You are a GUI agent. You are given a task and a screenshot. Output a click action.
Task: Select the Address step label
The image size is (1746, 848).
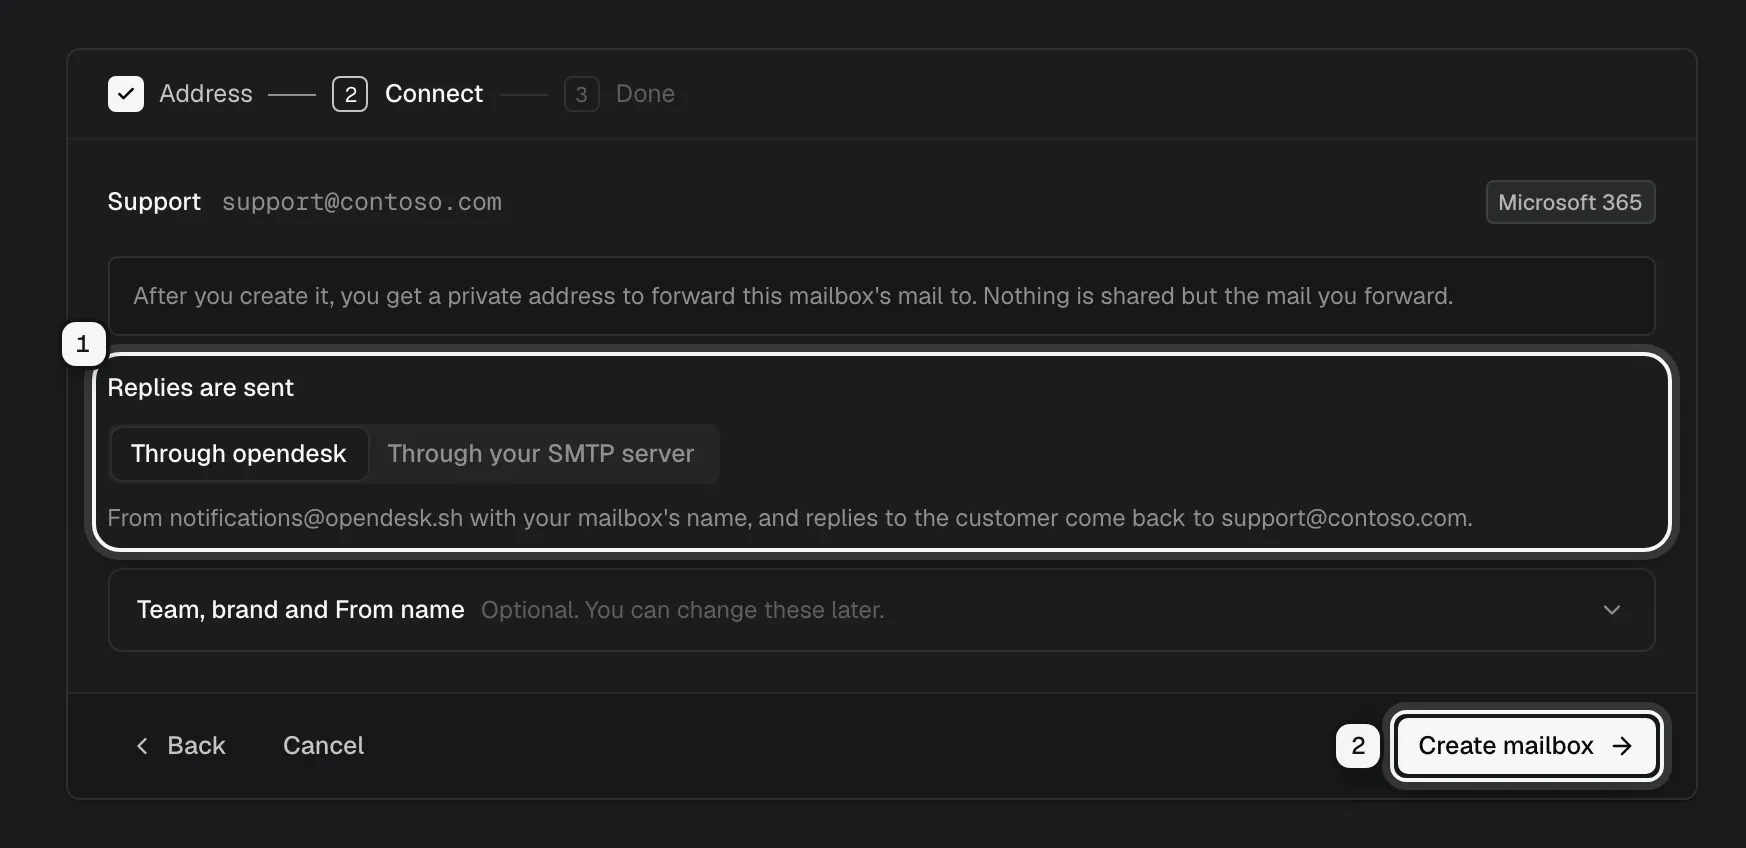[206, 94]
